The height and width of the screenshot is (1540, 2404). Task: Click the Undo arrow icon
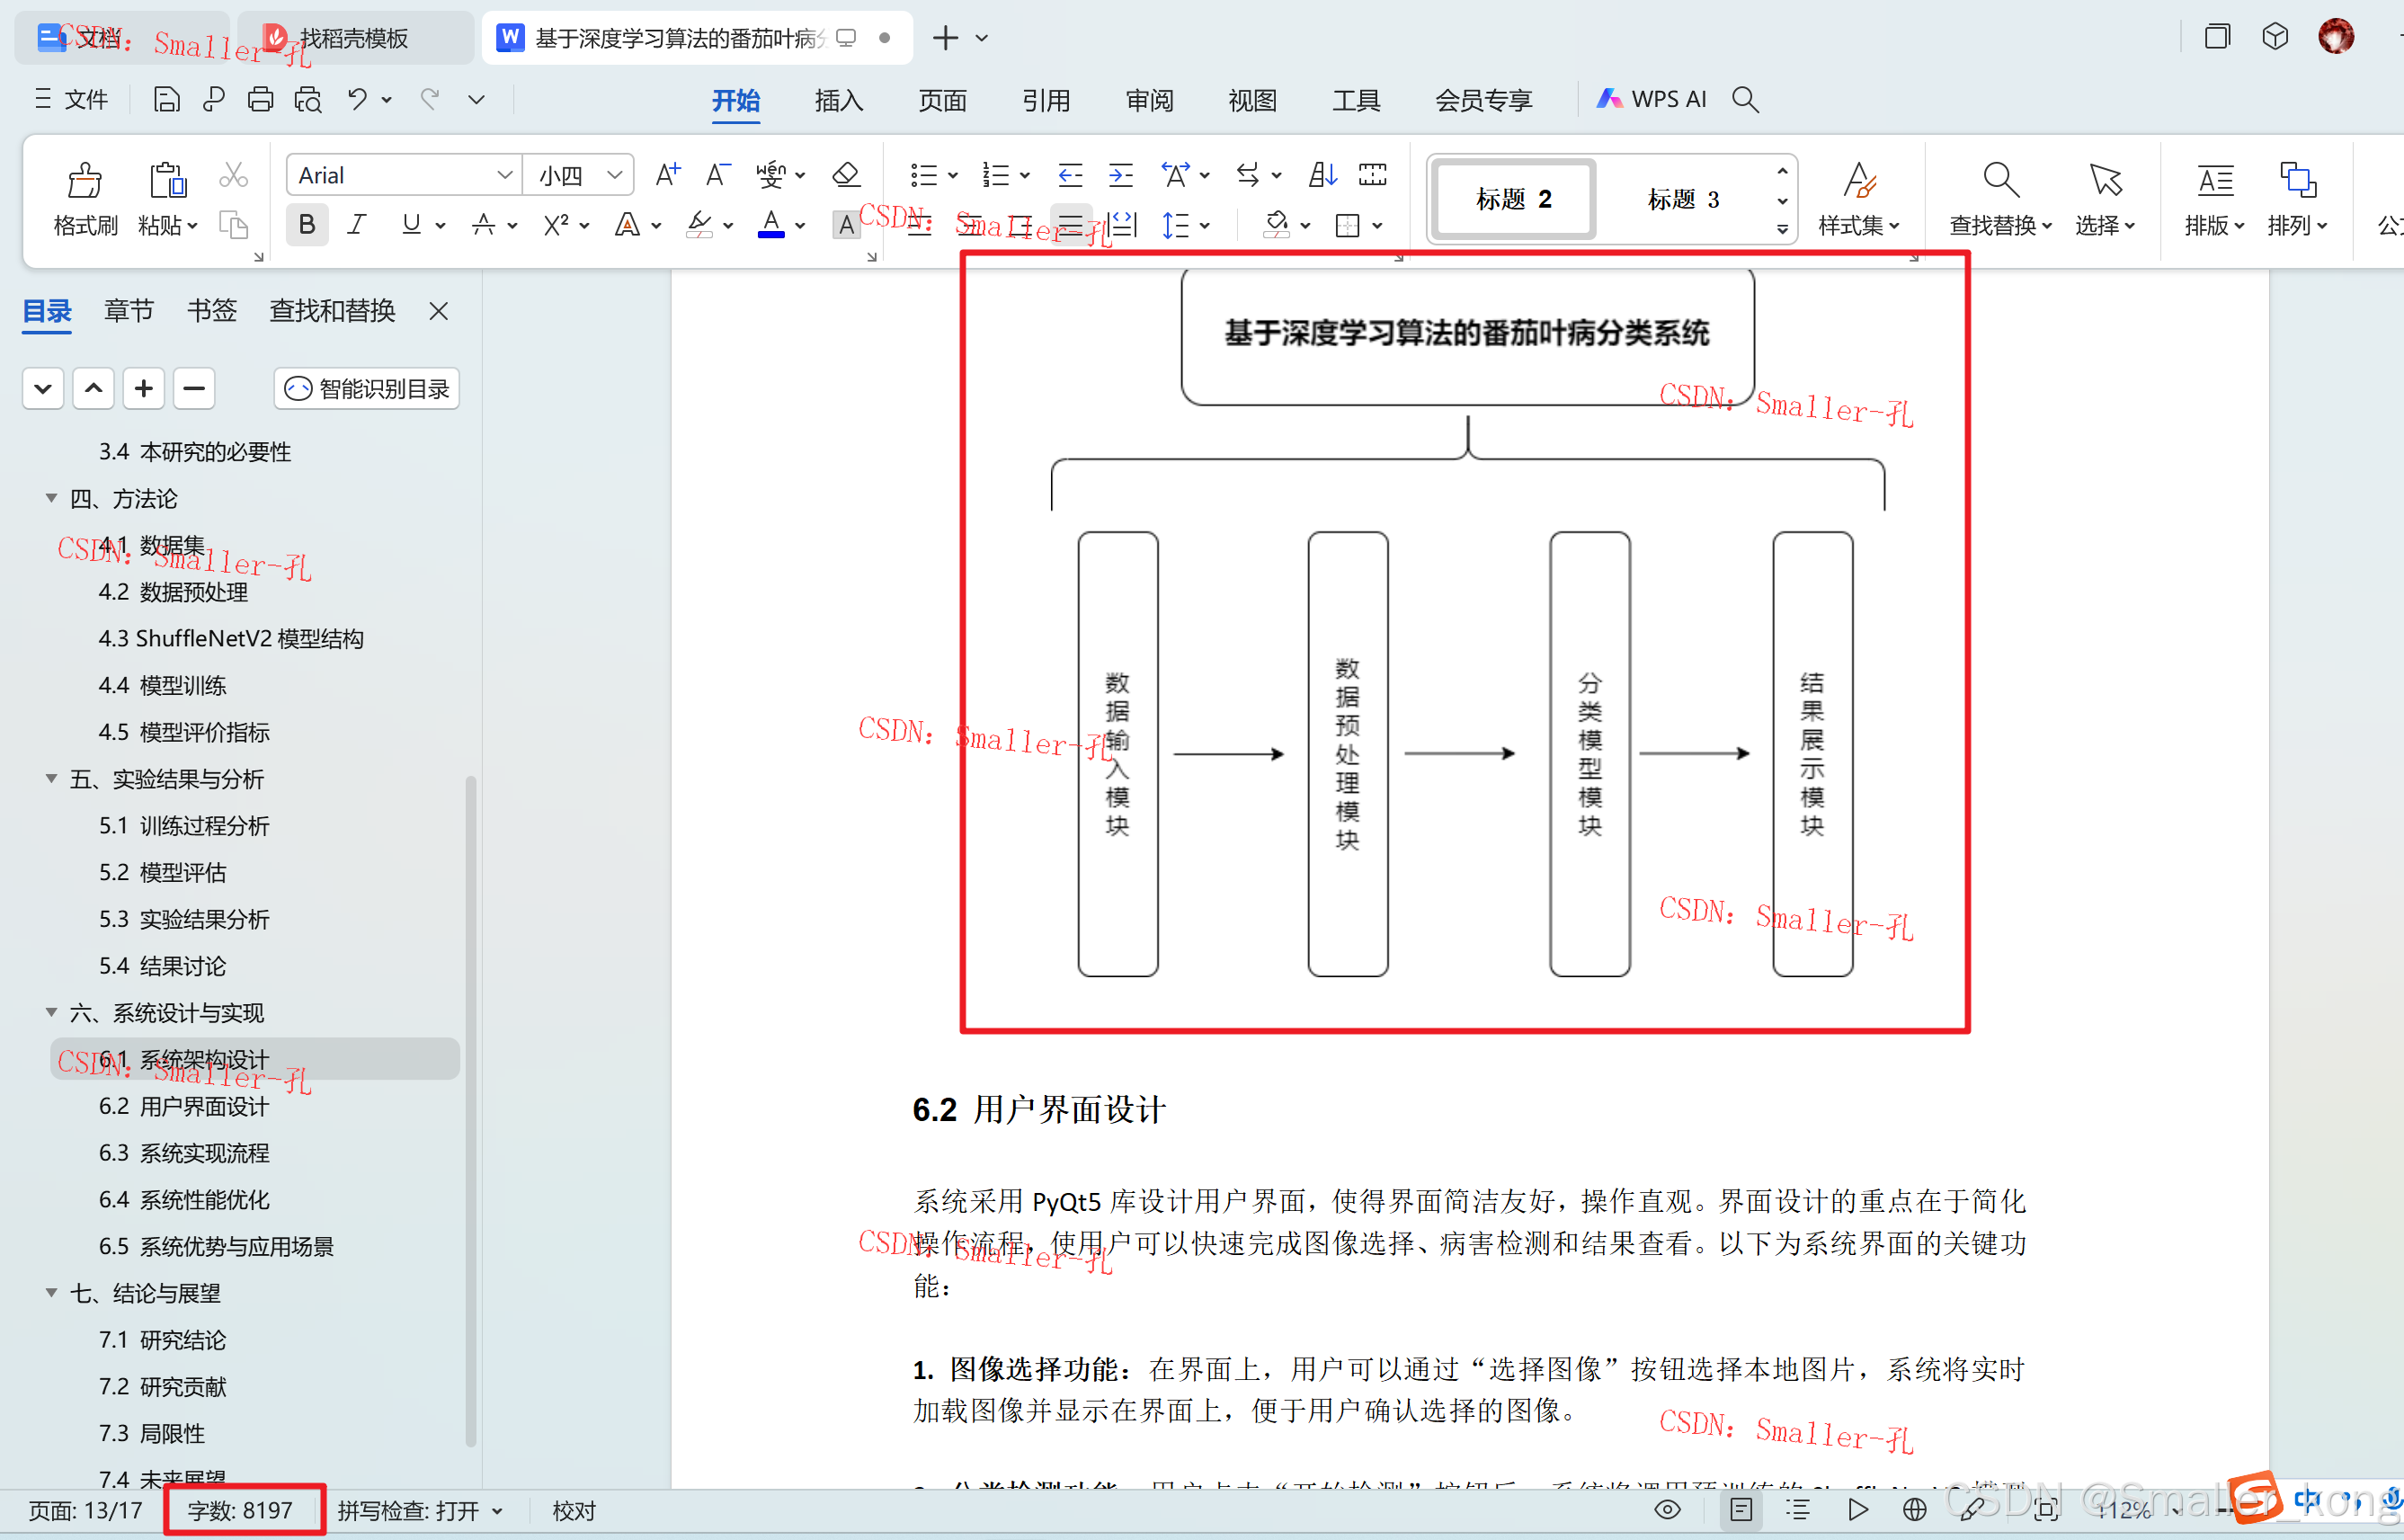pyautogui.click(x=357, y=99)
